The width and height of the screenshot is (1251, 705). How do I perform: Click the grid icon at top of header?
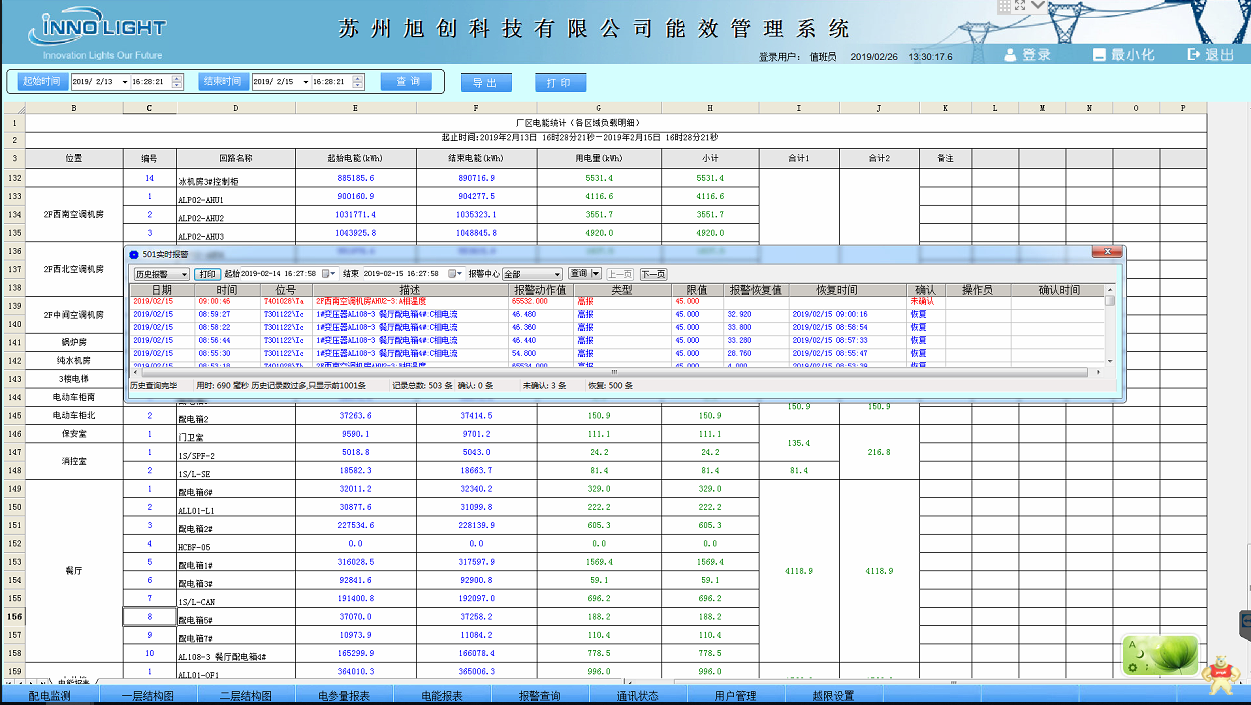(1003, 6)
